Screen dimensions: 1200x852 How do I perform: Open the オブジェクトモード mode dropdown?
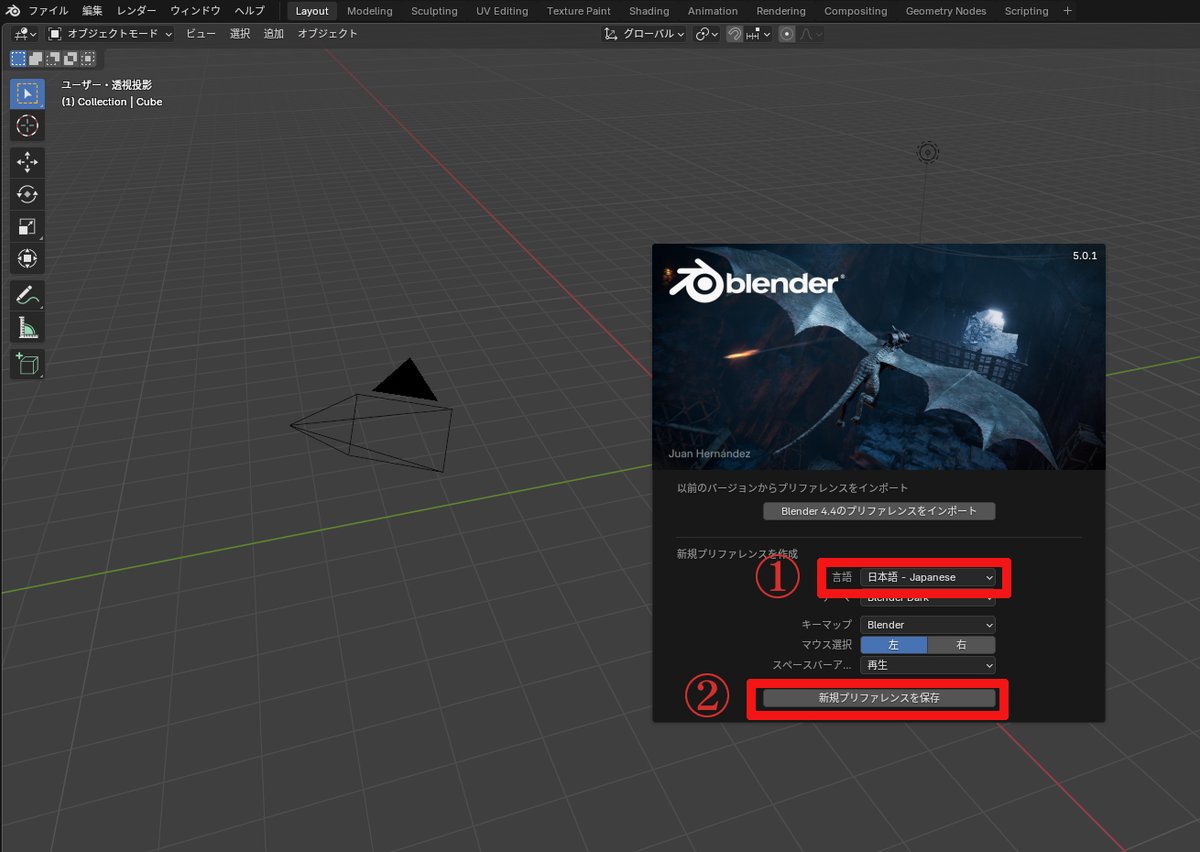click(x=111, y=34)
